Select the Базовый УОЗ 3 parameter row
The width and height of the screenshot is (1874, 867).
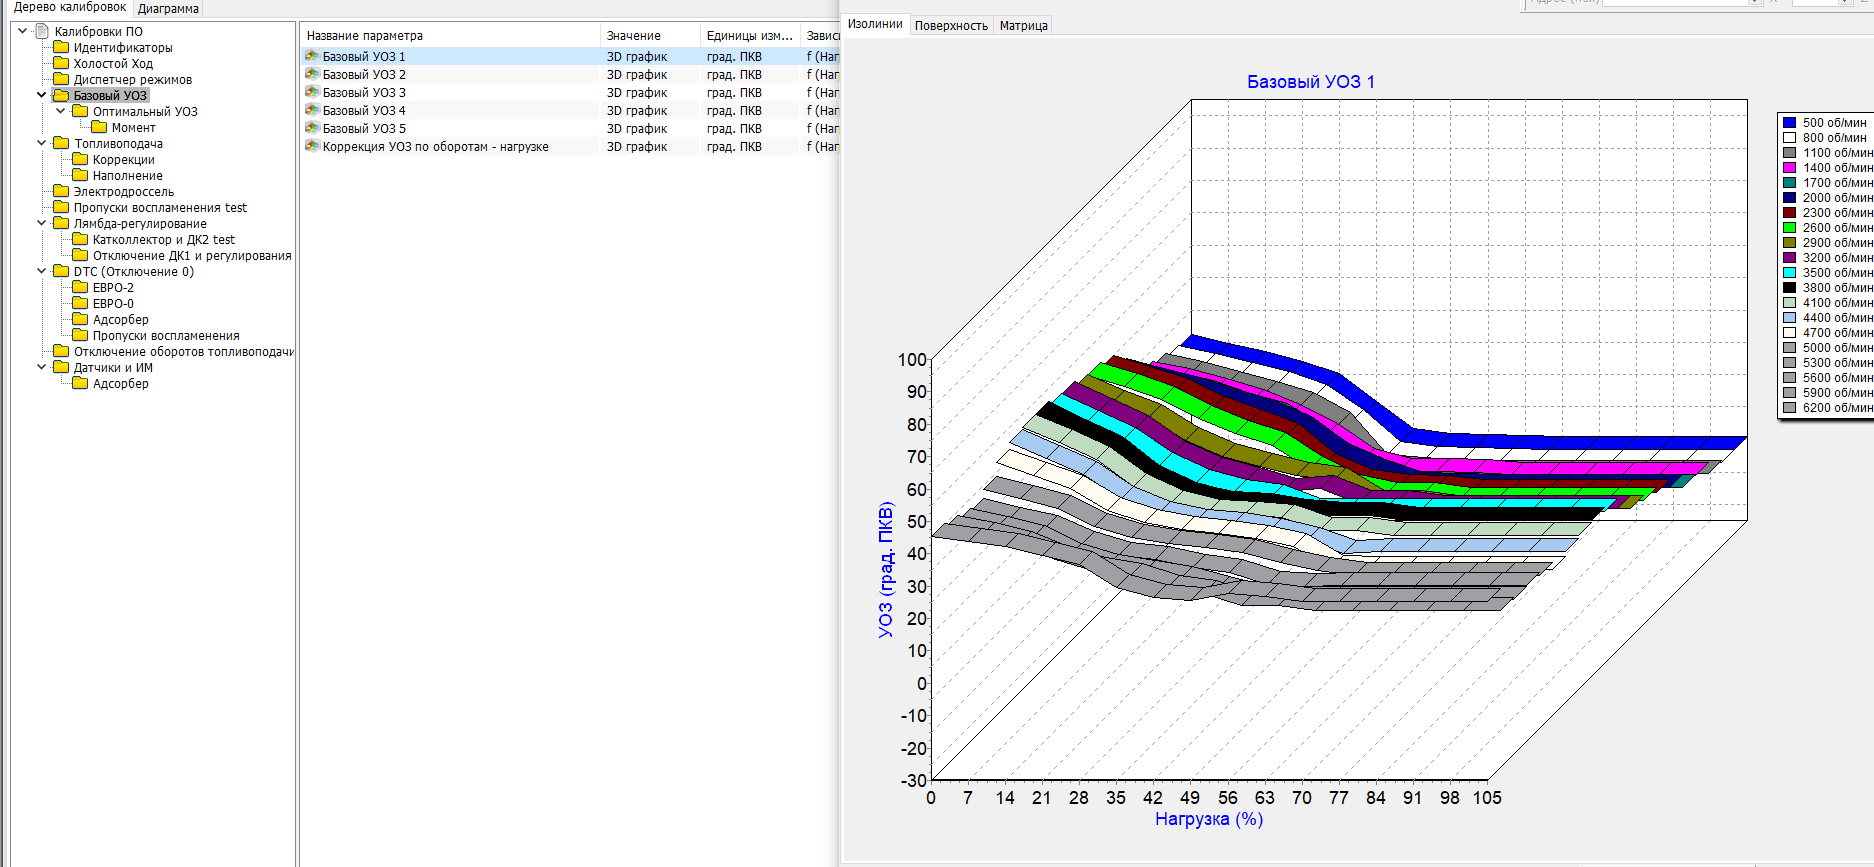click(x=364, y=92)
